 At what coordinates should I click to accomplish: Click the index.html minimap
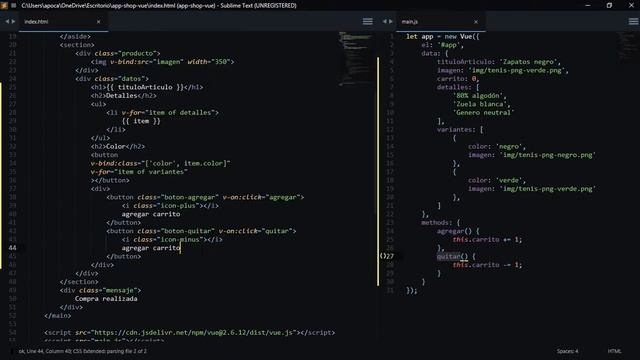coord(355,59)
